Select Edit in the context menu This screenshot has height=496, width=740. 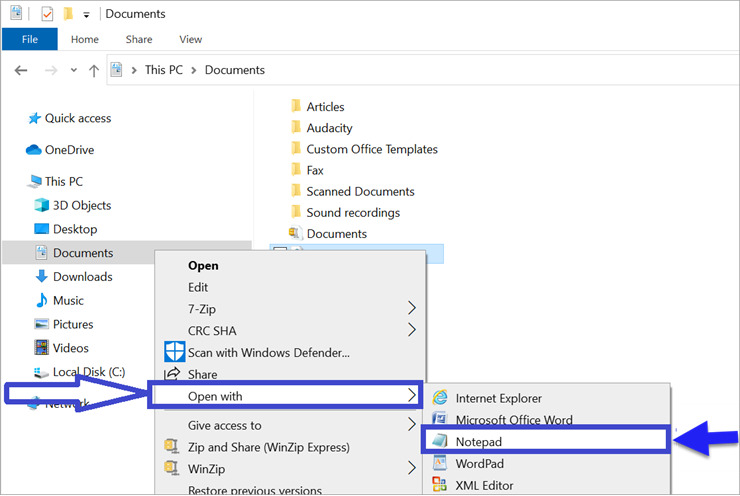(x=198, y=288)
